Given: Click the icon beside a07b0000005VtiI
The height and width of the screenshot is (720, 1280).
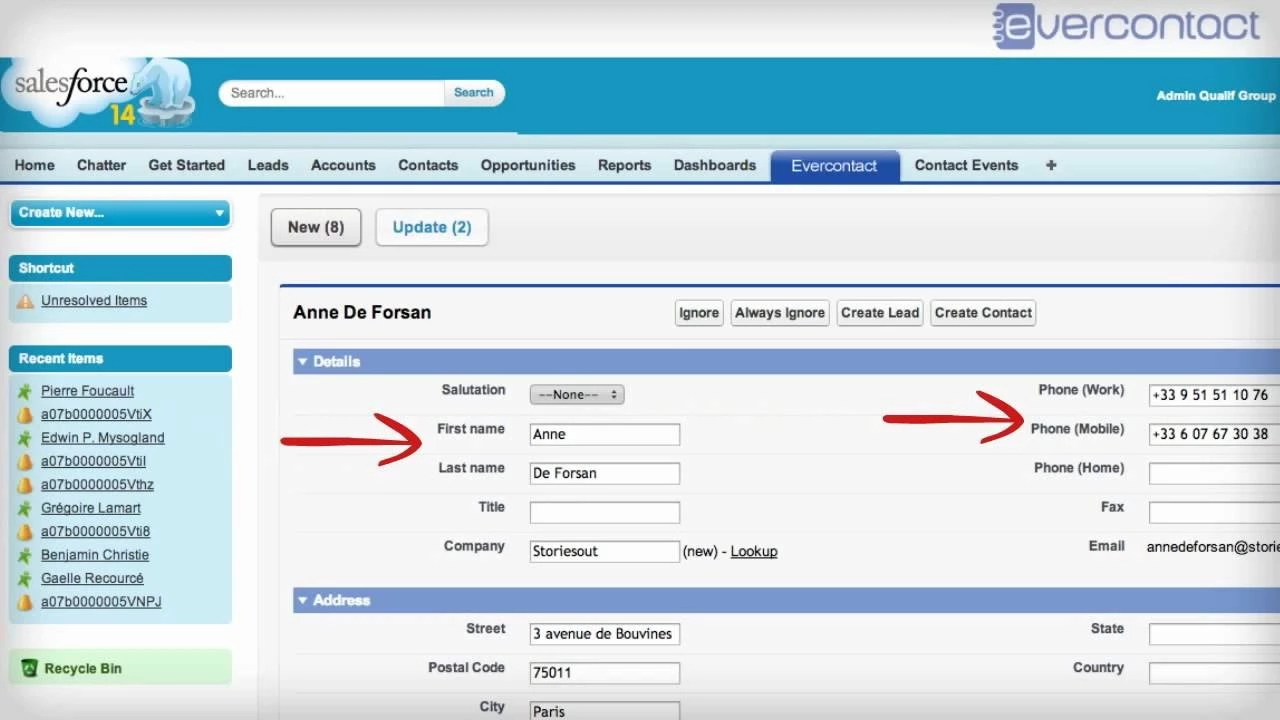Looking at the screenshot, I should (x=25, y=461).
